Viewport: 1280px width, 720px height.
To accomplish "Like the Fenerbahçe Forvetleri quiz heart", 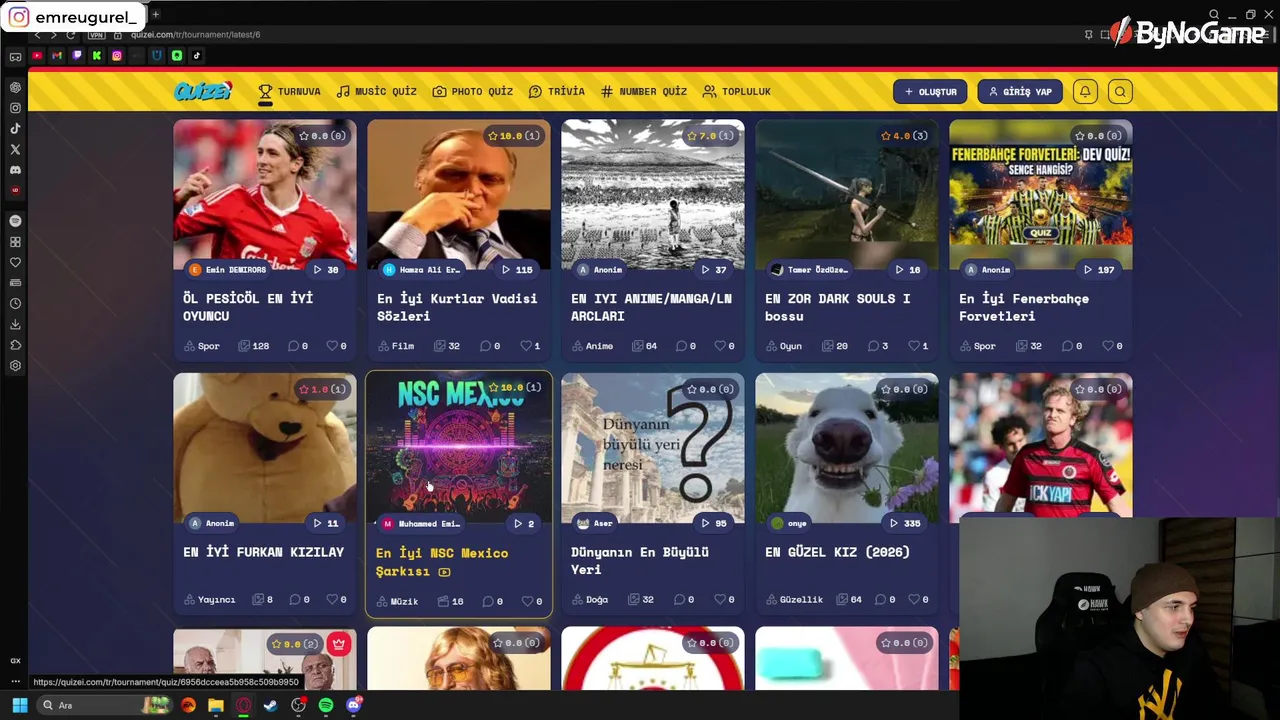I will tap(1108, 346).
